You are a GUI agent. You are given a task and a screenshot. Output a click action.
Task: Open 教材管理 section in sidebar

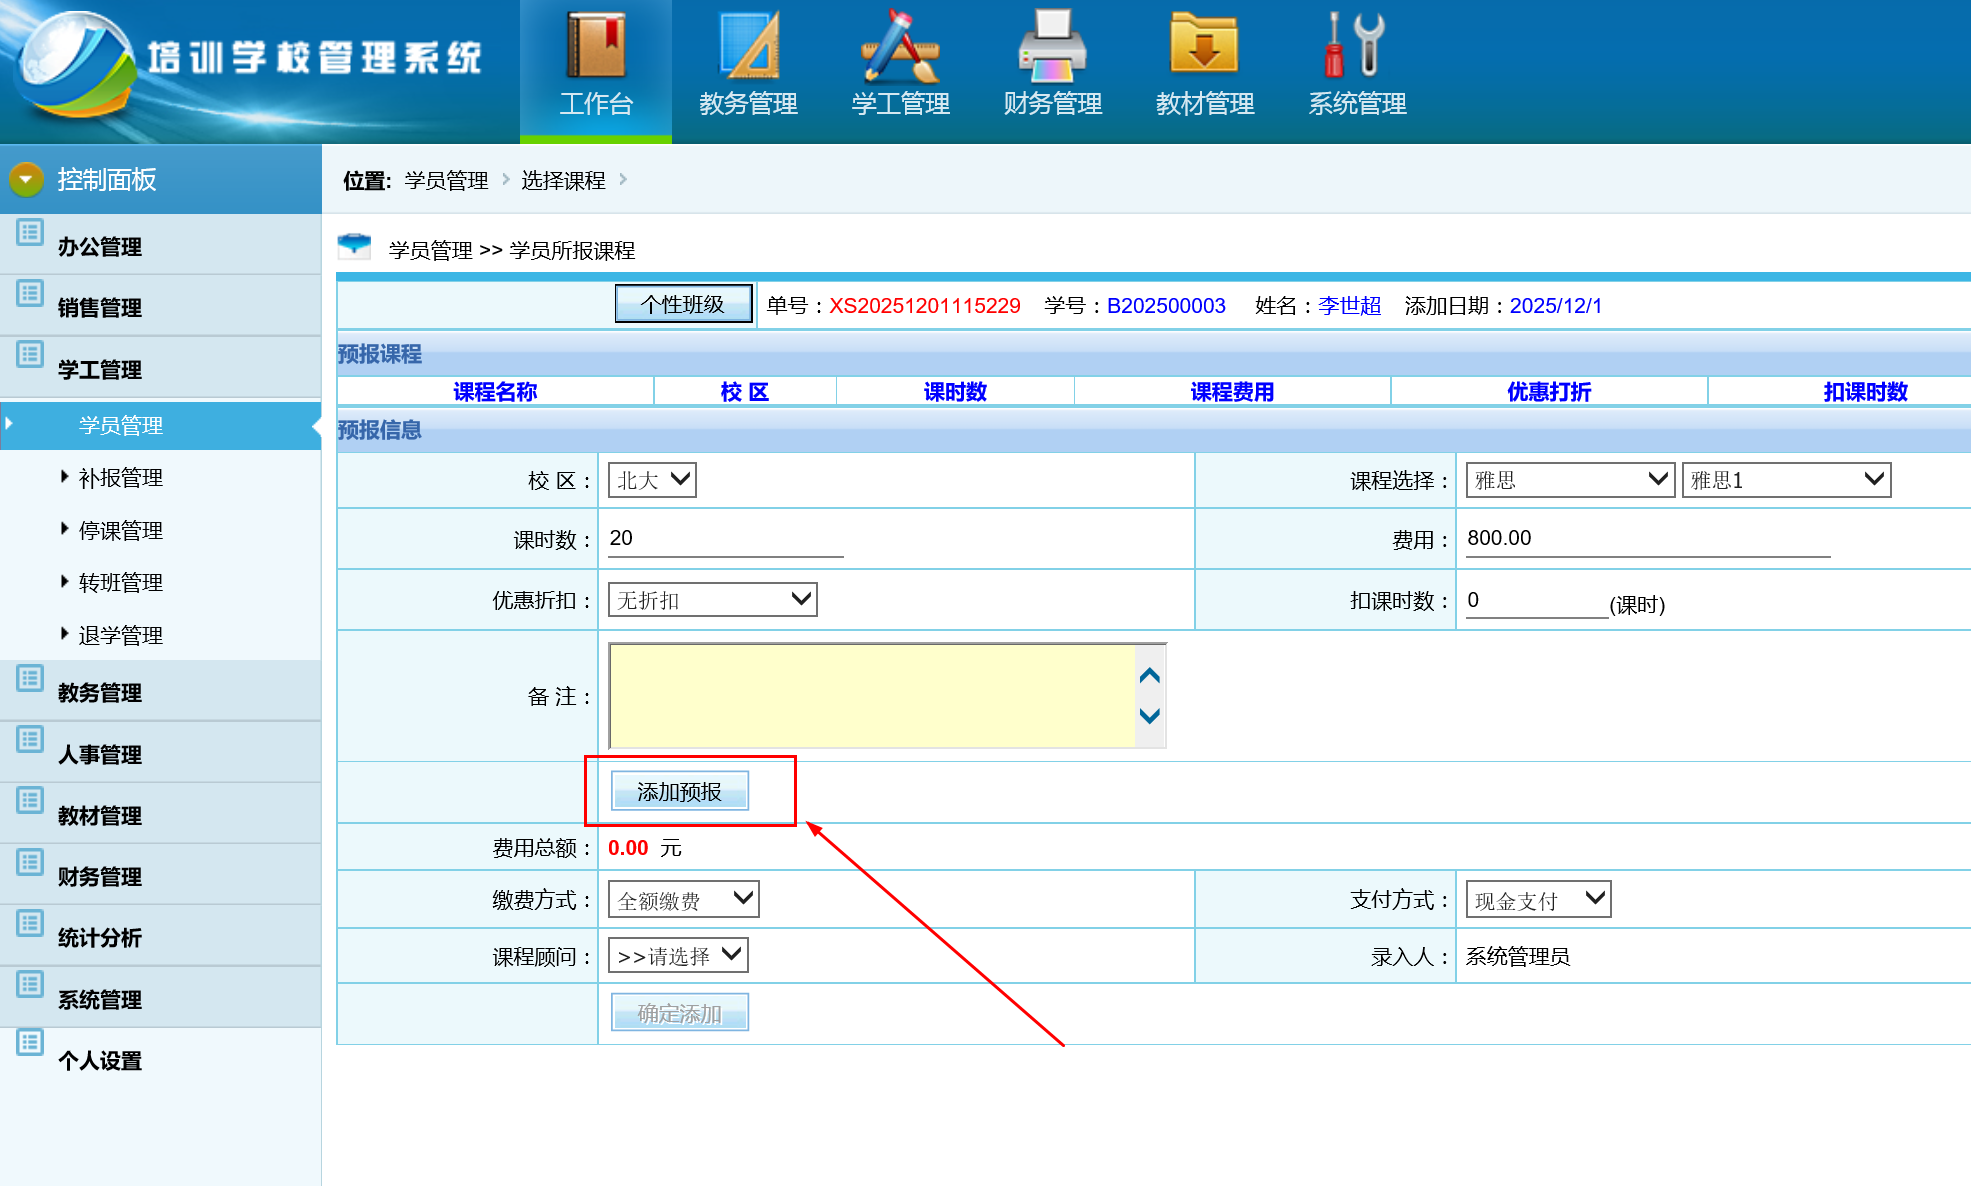pos(160,814)
